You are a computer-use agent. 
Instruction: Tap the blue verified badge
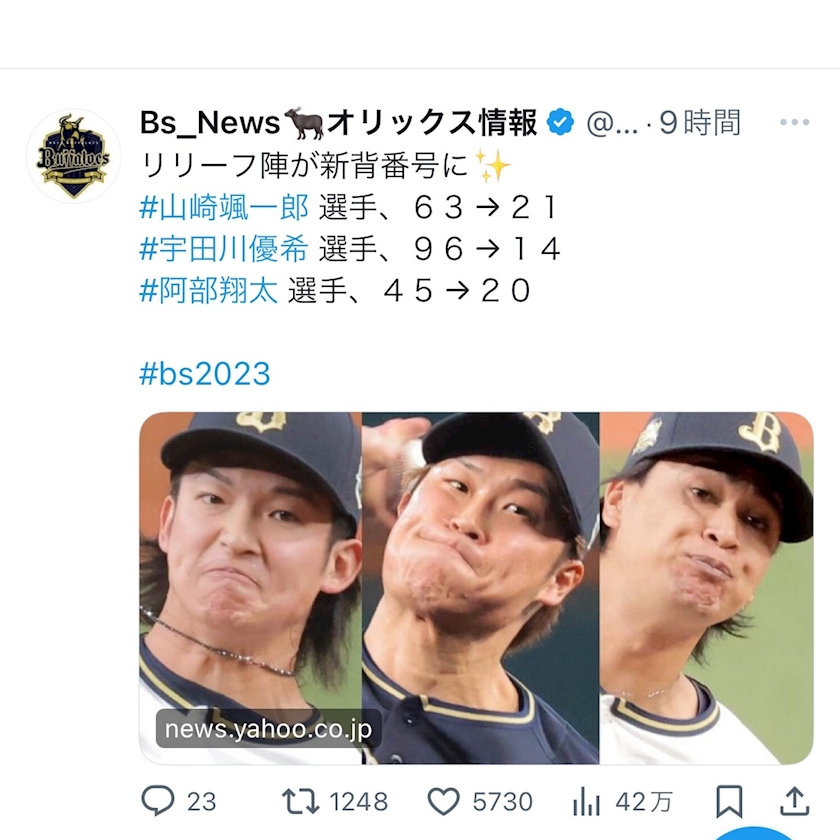pos(560,123)
